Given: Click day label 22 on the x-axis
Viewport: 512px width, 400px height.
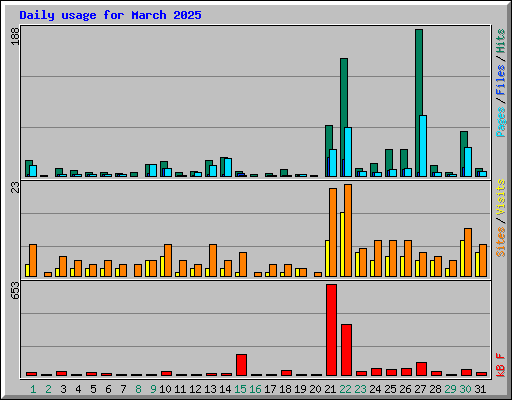Looking at the screenshot, I should pos(345,389).
